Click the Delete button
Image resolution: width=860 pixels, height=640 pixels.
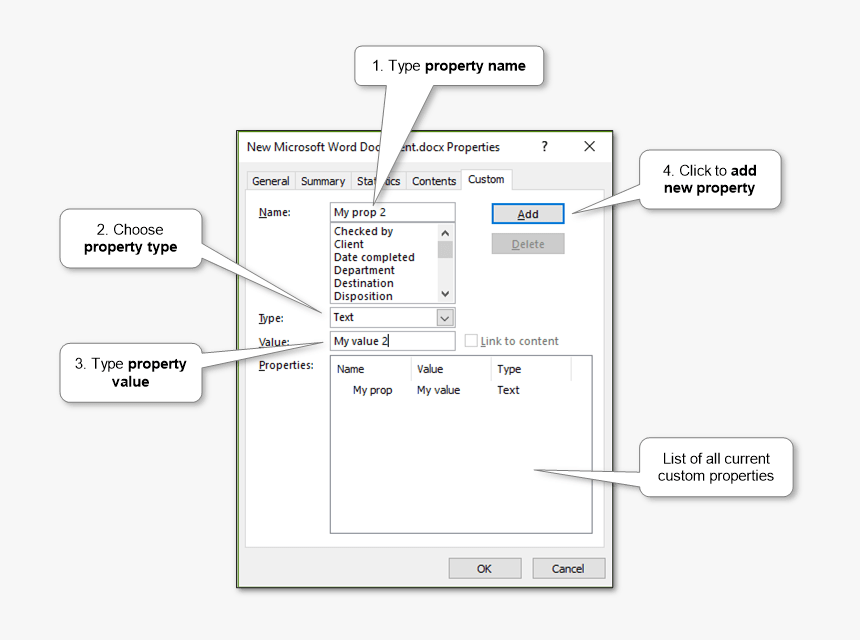pos(527,243)
